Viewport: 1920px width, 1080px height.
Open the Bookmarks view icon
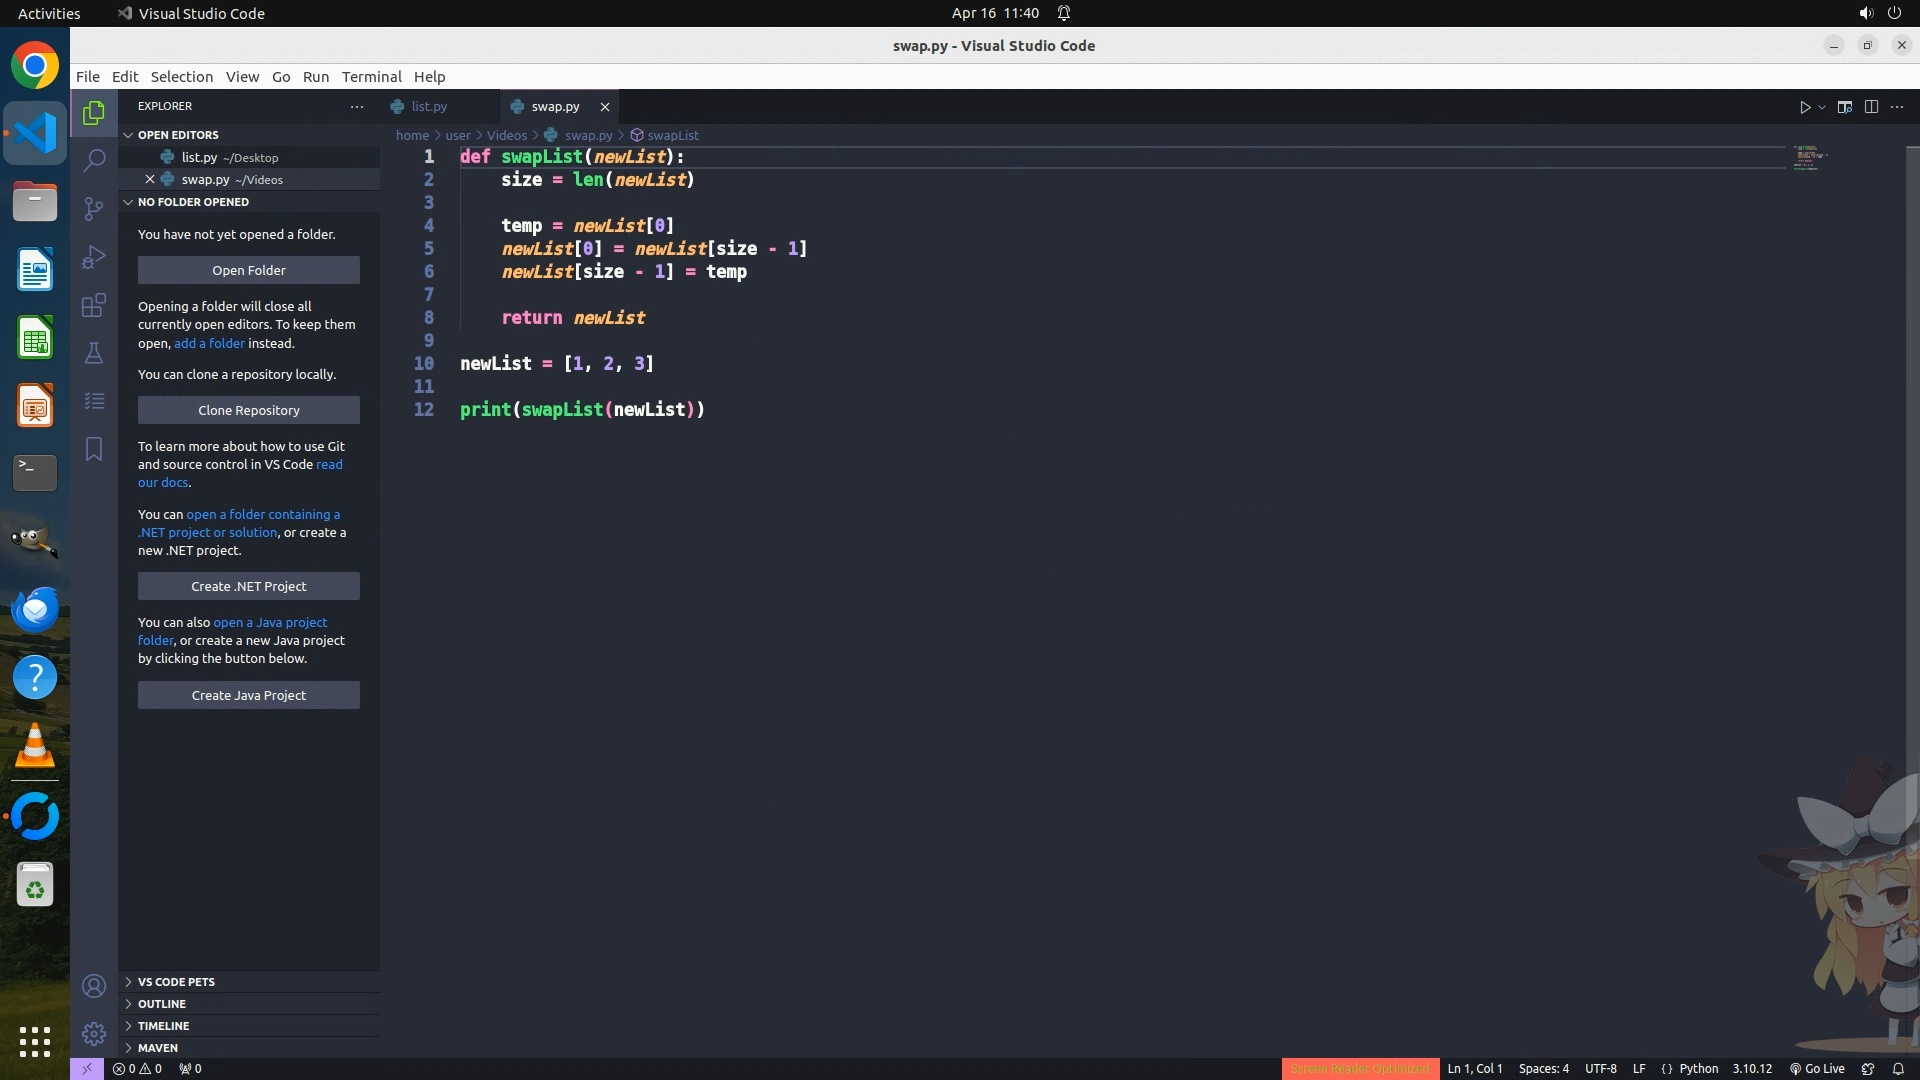[x=94, y=449]
